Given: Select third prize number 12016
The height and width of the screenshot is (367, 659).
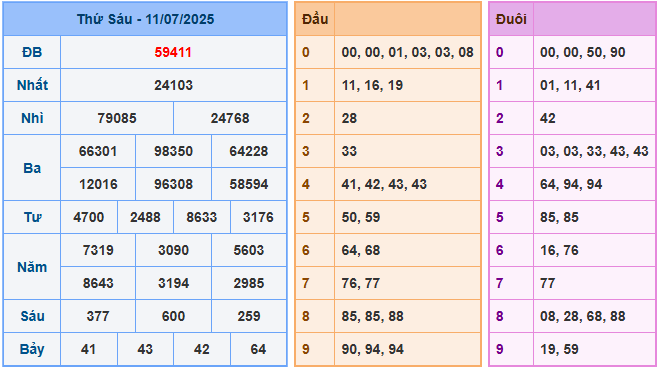Looking at the screenshot, I should click(x=98, y=184).
